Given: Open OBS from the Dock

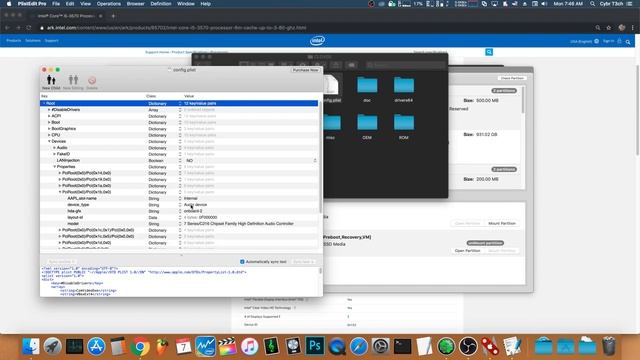Looking at the screenshot, I should [x=468, y=347].
